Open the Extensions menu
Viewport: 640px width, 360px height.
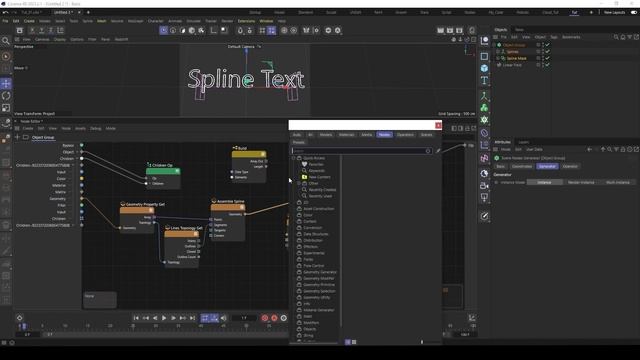pyautogui.click(x=246, y=21)
